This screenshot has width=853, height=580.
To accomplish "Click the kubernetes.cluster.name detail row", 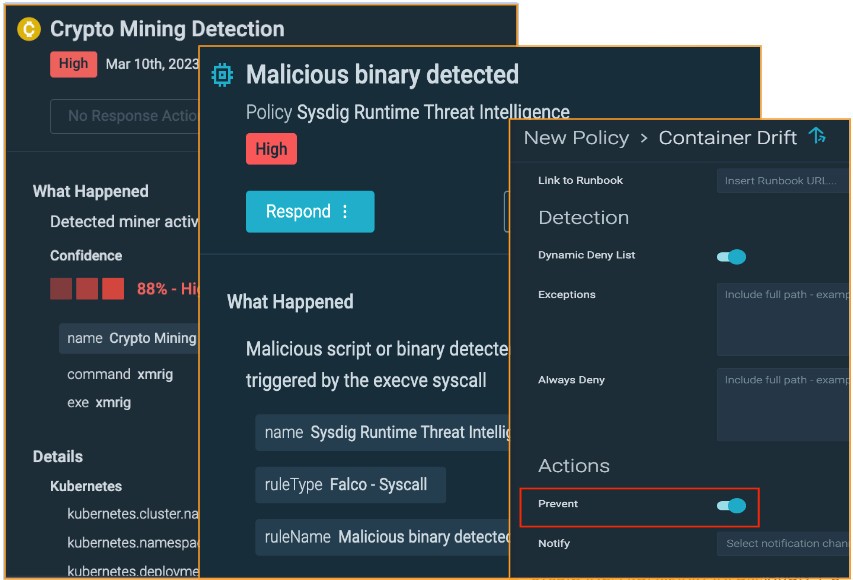I will 133,514.
